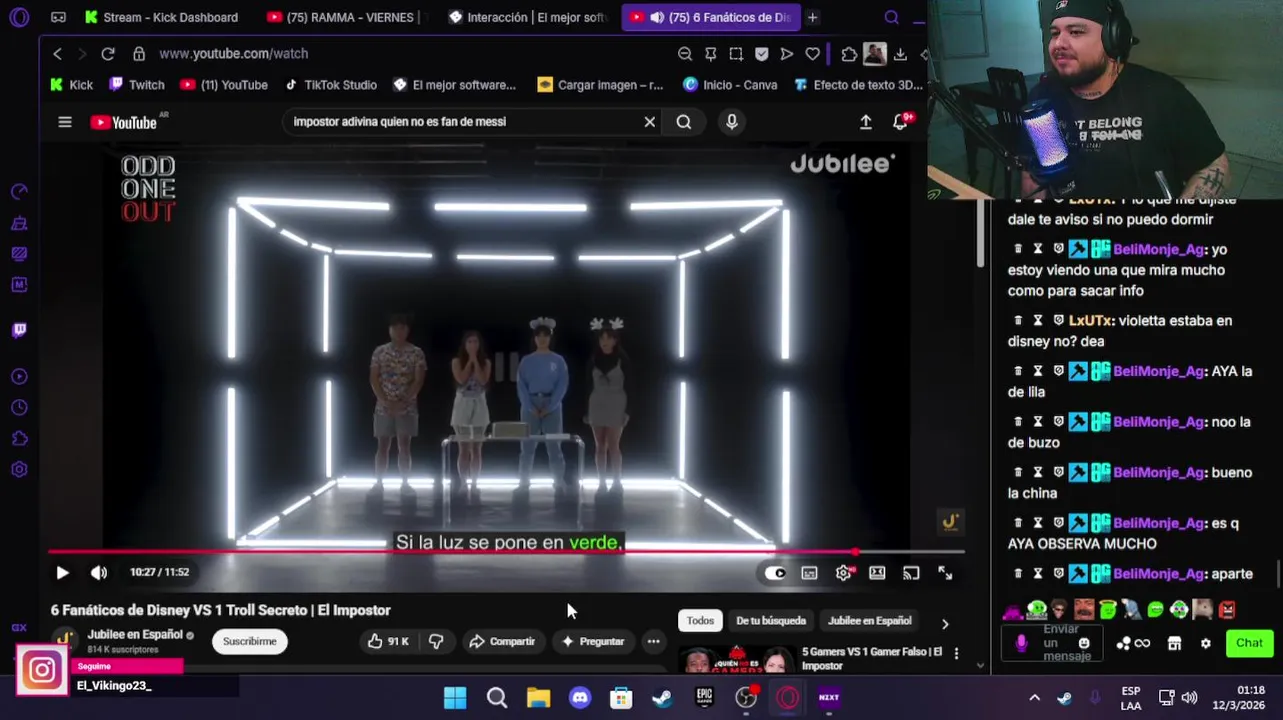The image size is (1283, 720).
Task: Start voice search with the microphone
Action: (732, 122)
